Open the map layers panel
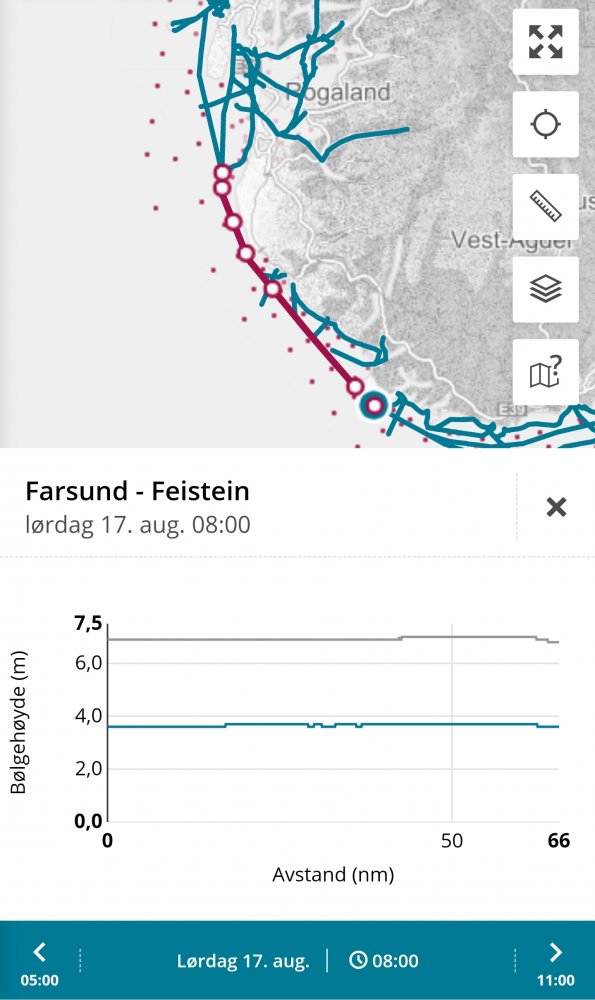The image size is (595, 1000). tap(545, 289)
